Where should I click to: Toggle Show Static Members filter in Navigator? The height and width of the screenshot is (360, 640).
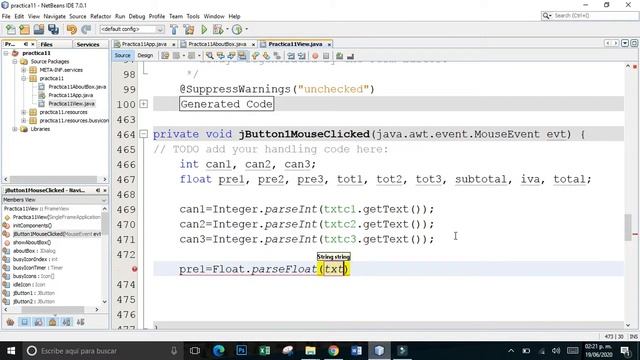pos(38,322)
